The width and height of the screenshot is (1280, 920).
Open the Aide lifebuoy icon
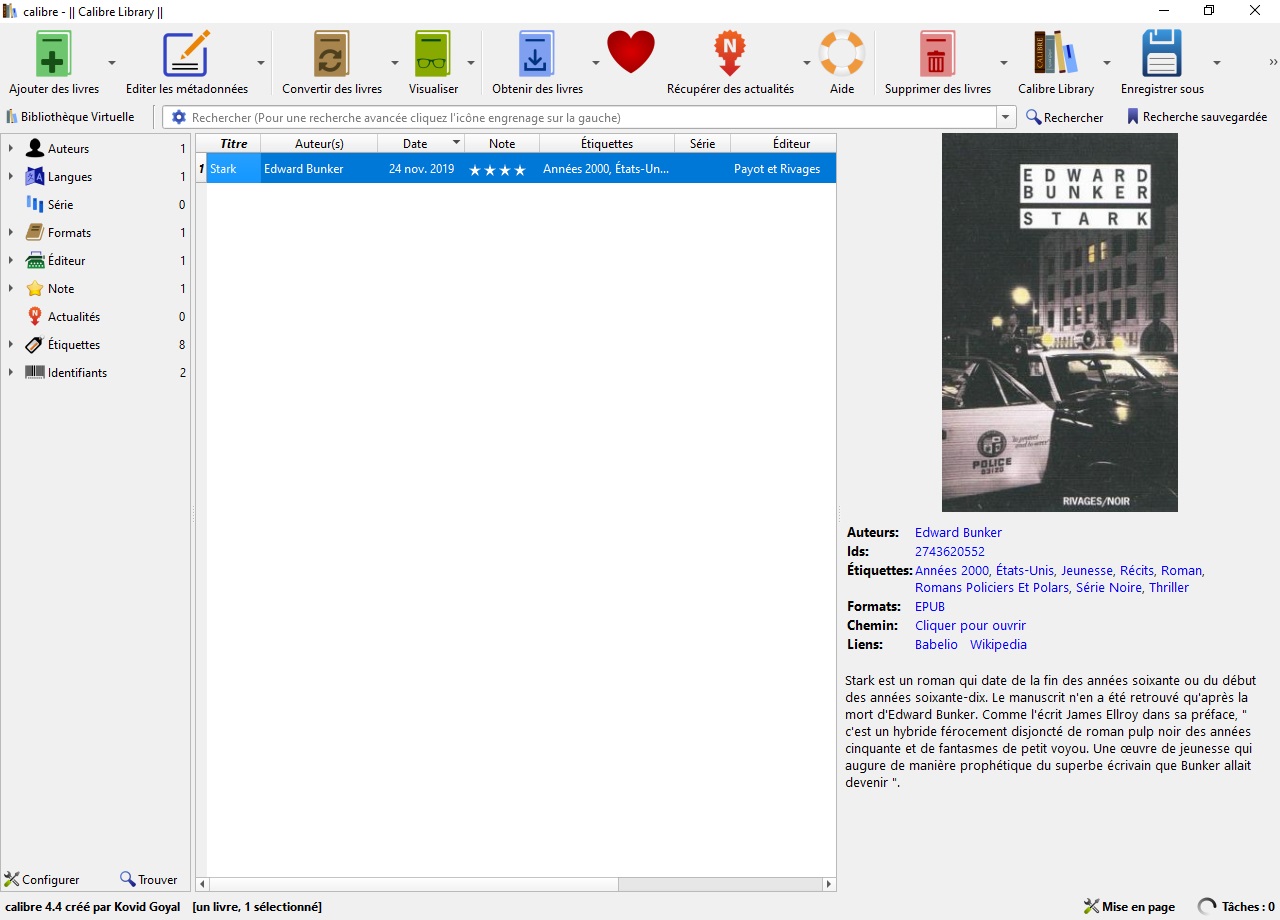tap(842, 53)
